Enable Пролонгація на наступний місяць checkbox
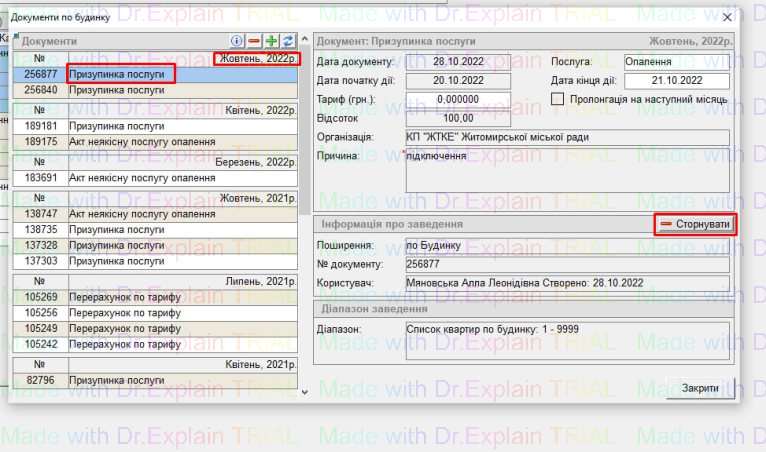 pos(558,99)
